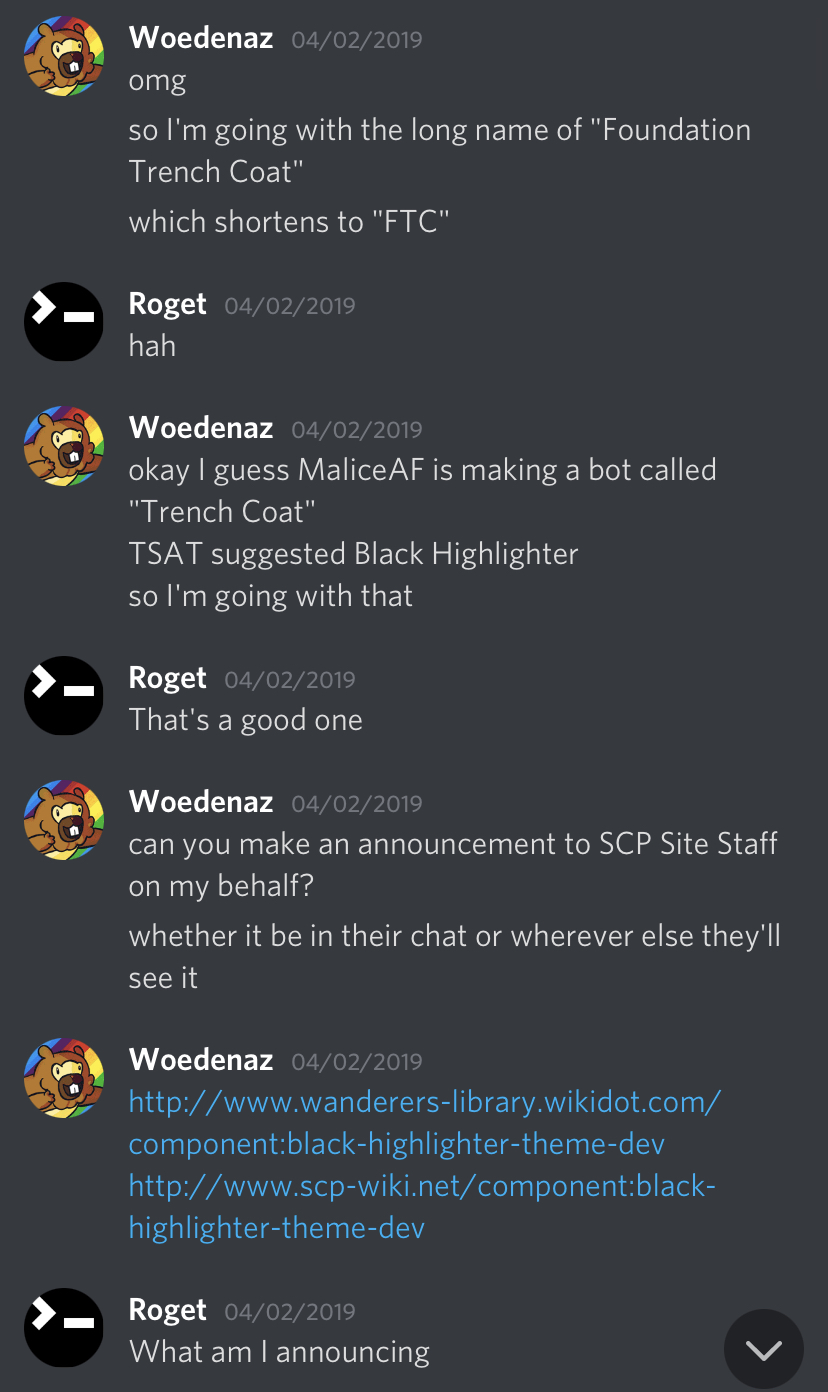Tap Roget username above "That's a good one"

coord(168,678)
